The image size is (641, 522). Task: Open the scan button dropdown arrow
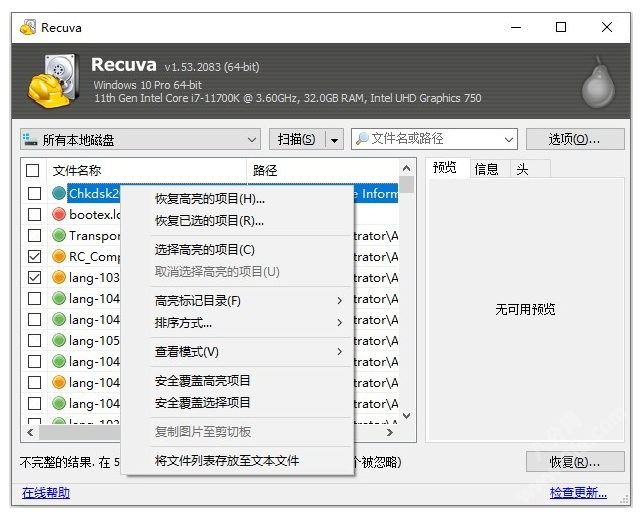334,140
